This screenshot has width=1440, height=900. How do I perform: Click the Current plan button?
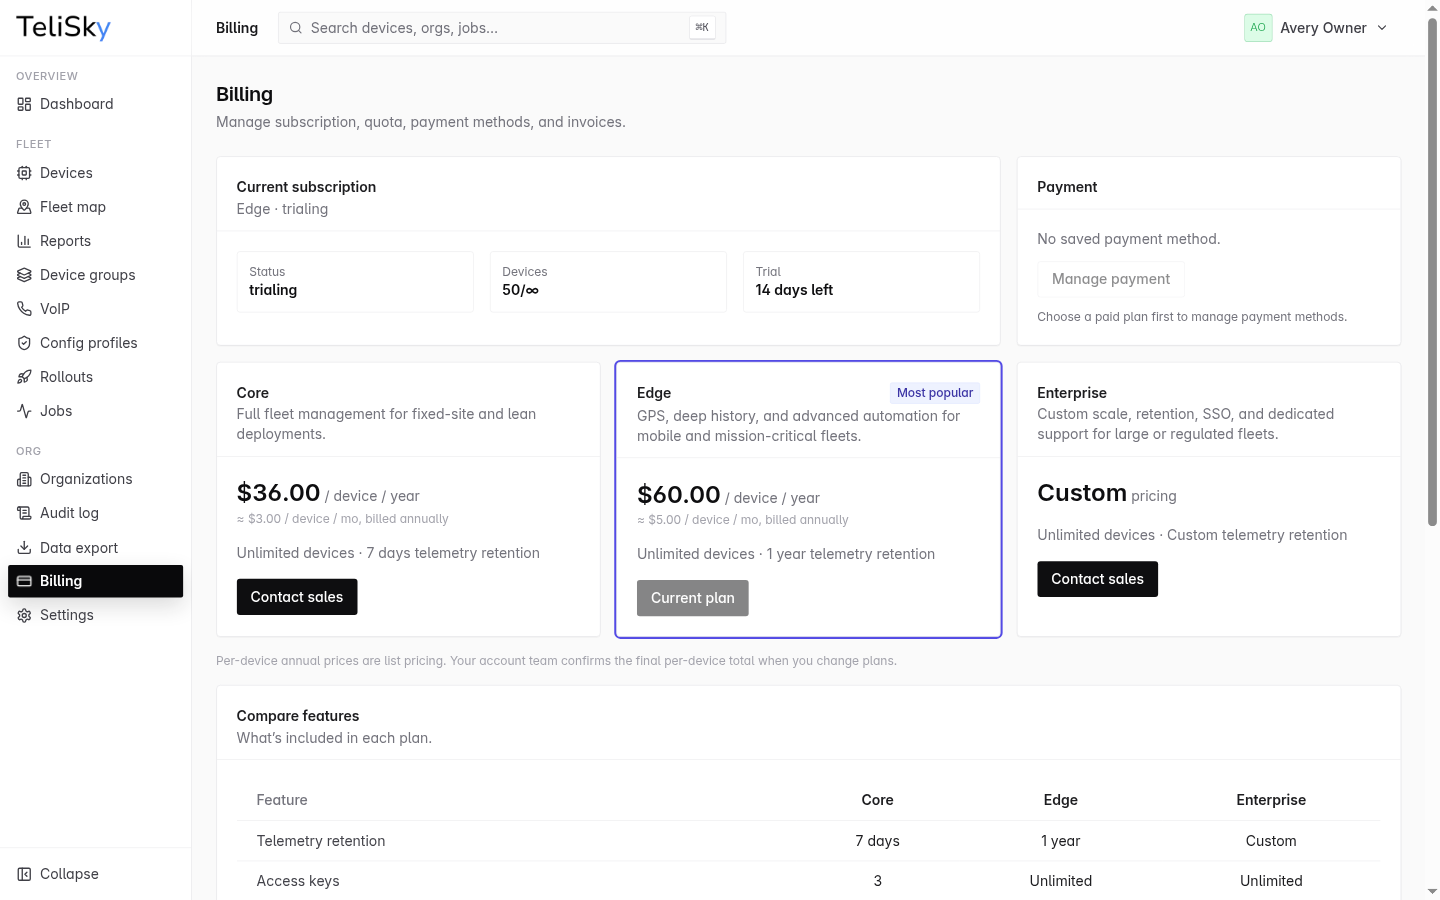tap(693, 598)
